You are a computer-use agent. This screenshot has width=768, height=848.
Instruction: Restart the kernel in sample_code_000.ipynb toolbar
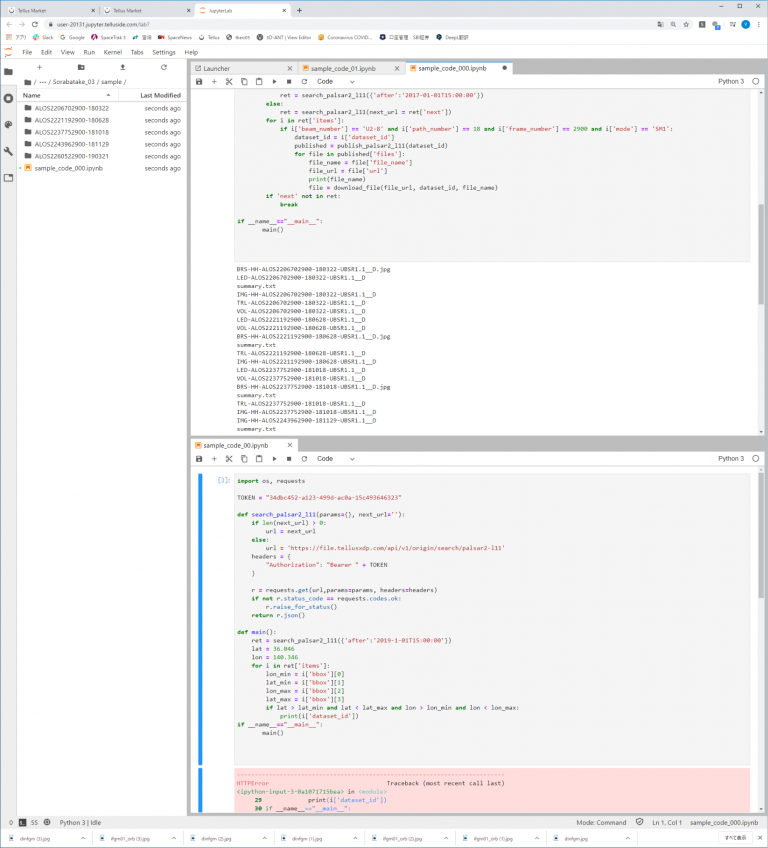coord(304,82)
